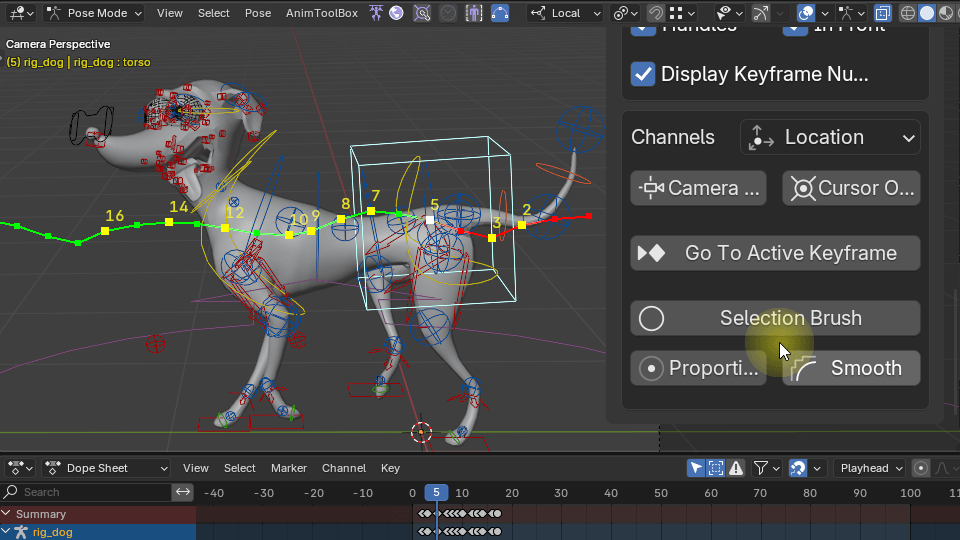Click frame 50 on the timeline ruler

click(660, 493)
